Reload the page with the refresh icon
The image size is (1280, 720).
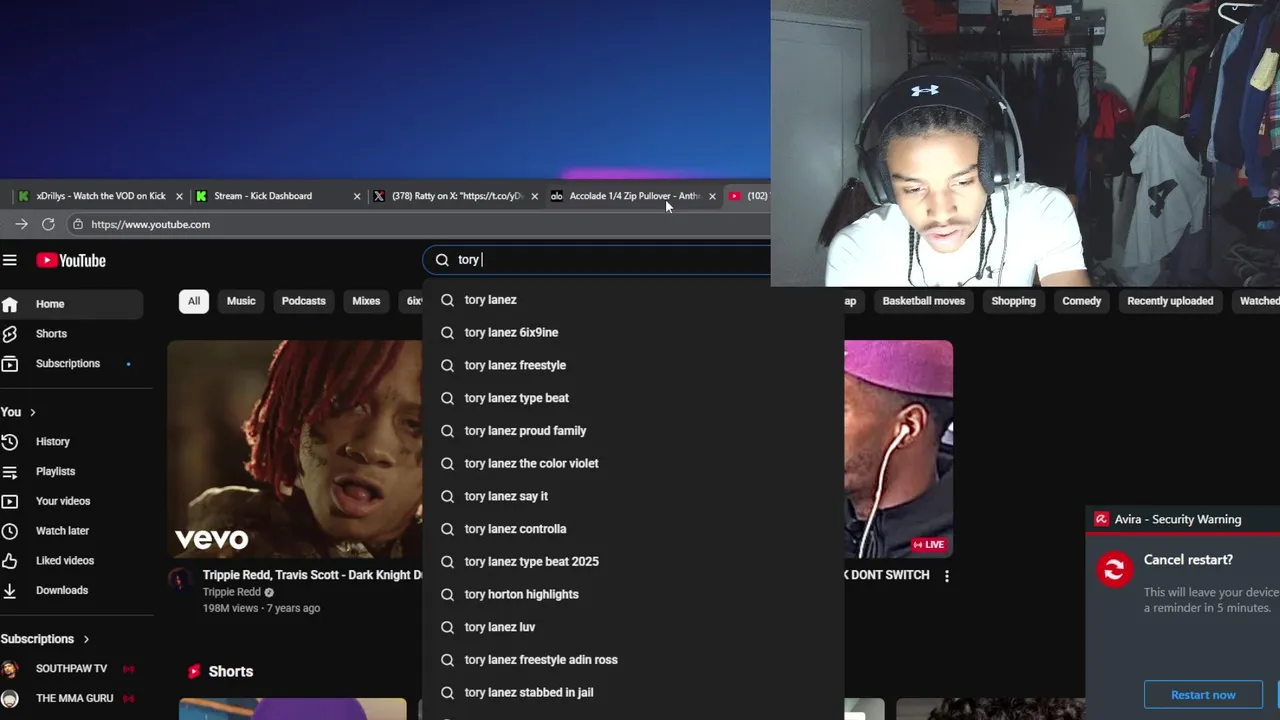[x=48, y=224]
